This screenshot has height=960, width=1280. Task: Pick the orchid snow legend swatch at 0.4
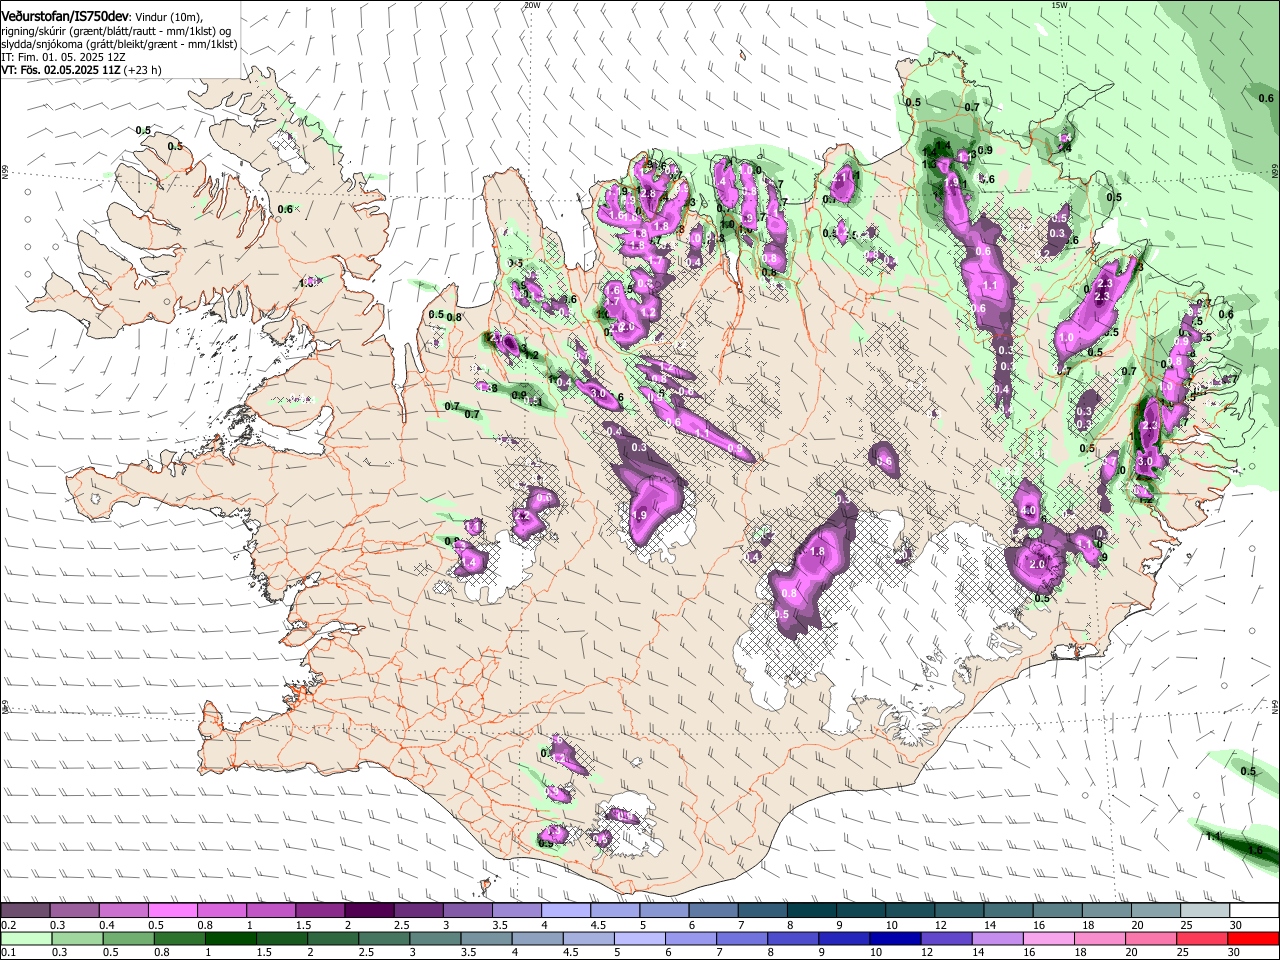coord(122,911)
